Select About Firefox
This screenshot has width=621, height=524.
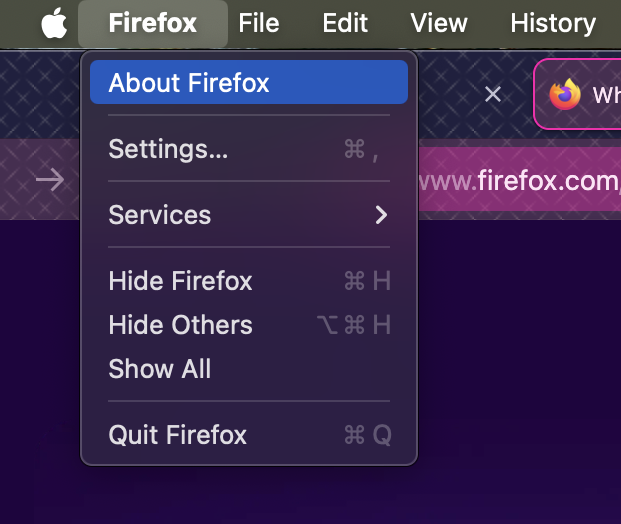(249, 82)
